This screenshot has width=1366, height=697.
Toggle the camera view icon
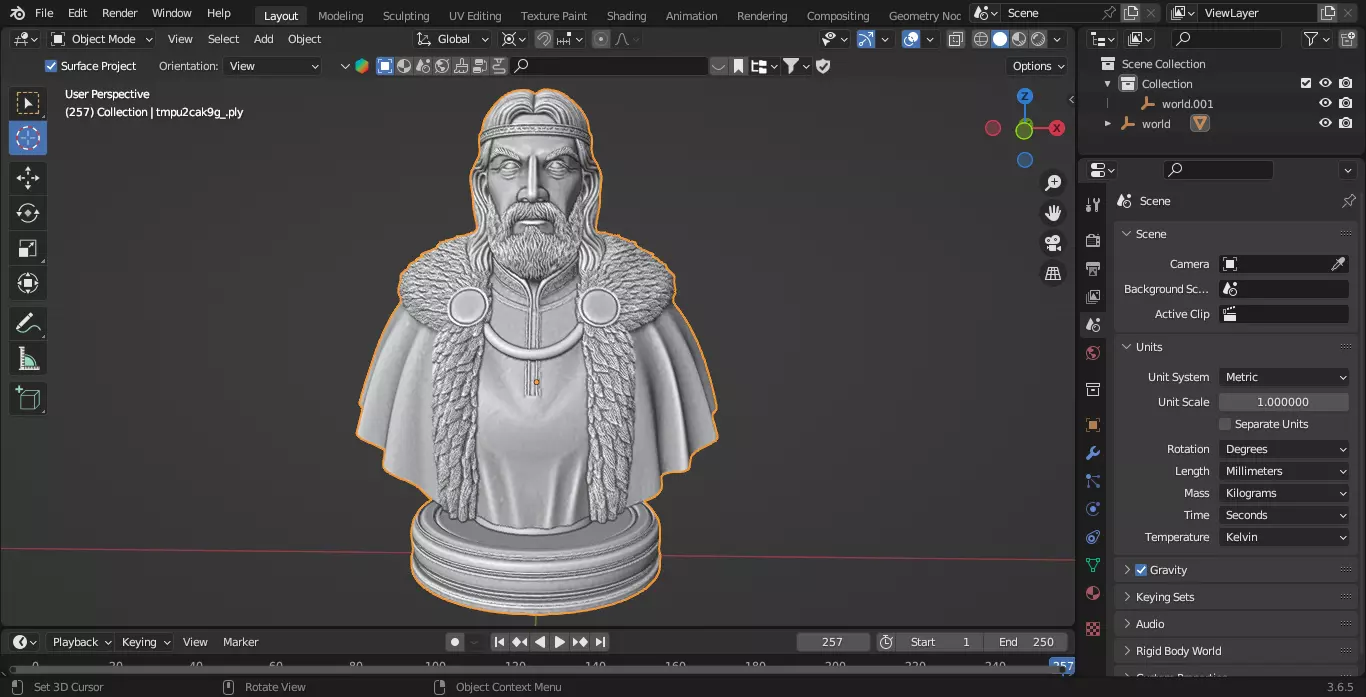[x=1053, y=243]
